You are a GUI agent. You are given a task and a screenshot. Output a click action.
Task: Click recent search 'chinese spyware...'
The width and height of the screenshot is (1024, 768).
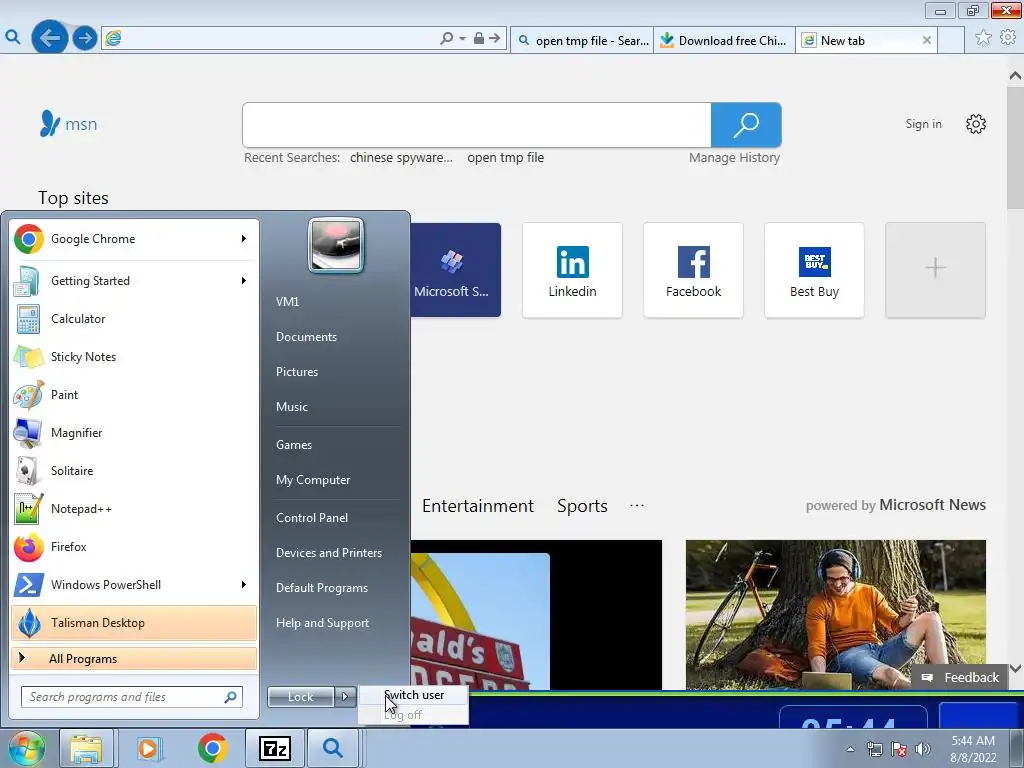(x=401, y=157)
